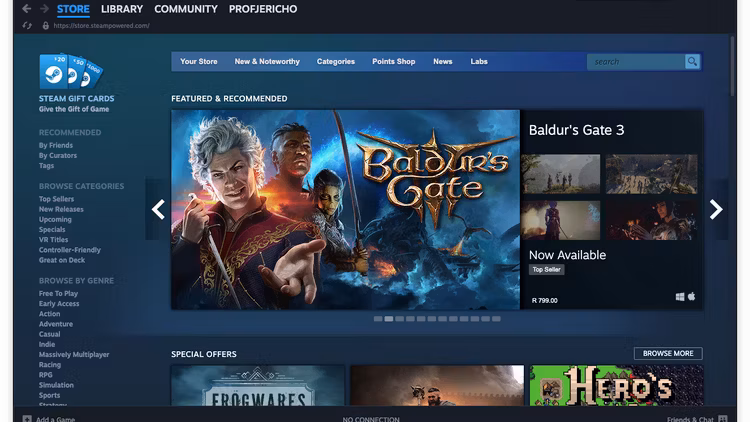Browse Upcoming games
The image size is (750, 422).
pyautogui.click(x=55, y=219)
